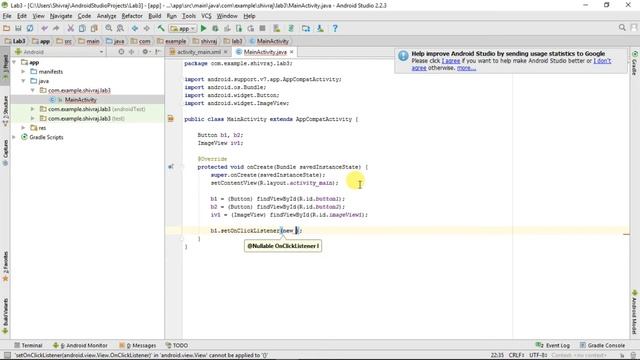This screenshot has width=640, height=360.
Task: Open the Terminal tool window
Action: pyautogui.click(x=28, y=345)
